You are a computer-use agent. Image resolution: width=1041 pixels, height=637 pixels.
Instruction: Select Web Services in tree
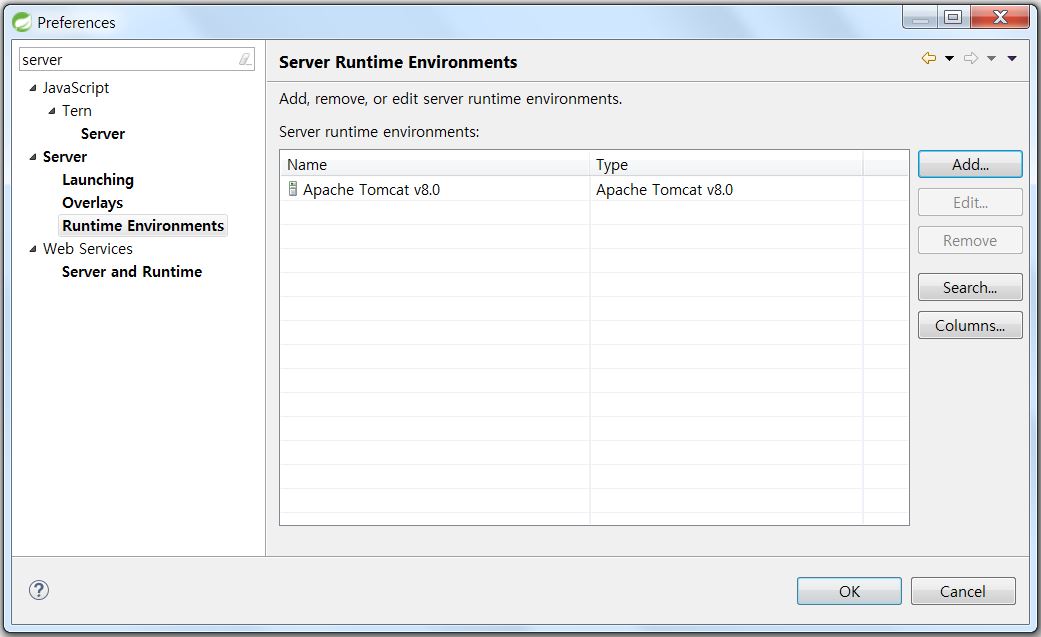click(x=88, y=249)
